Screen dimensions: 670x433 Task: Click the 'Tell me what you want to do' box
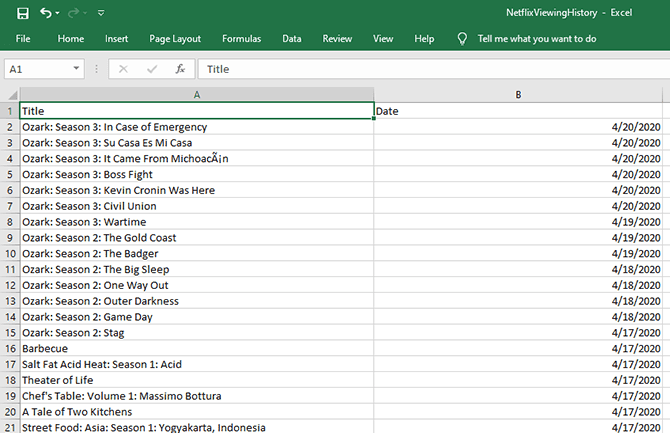pyautogui.click(x=537, y=38)
